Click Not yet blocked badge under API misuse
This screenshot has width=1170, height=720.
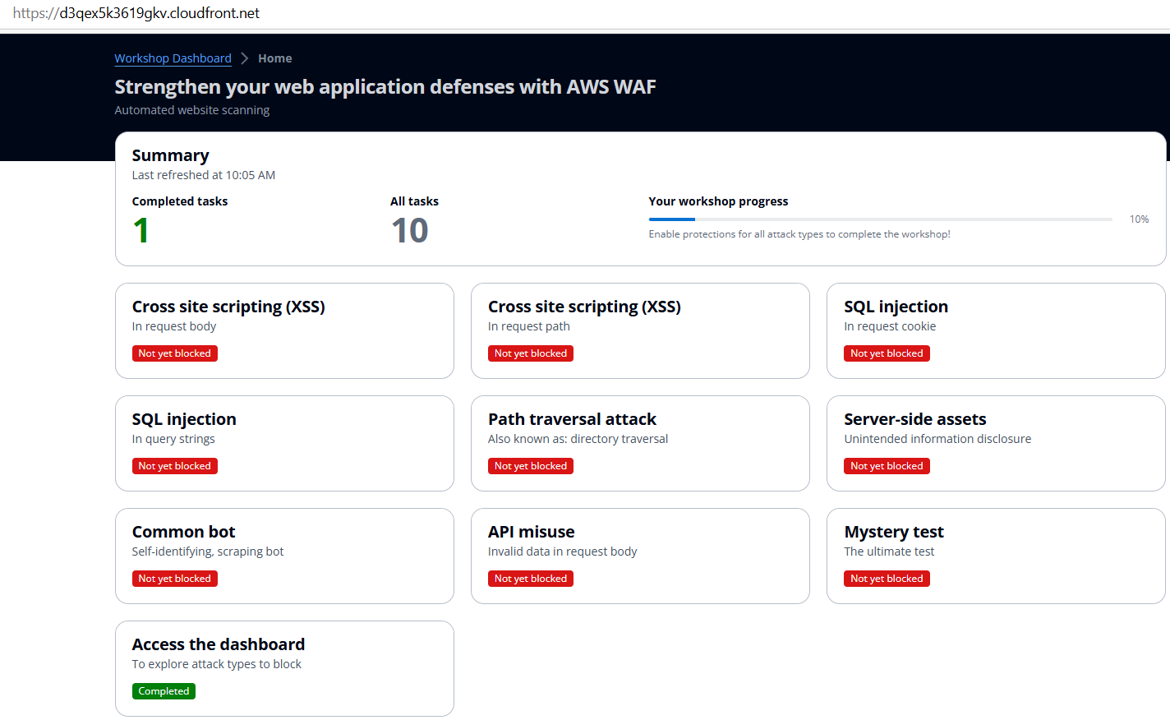[530, 579]
